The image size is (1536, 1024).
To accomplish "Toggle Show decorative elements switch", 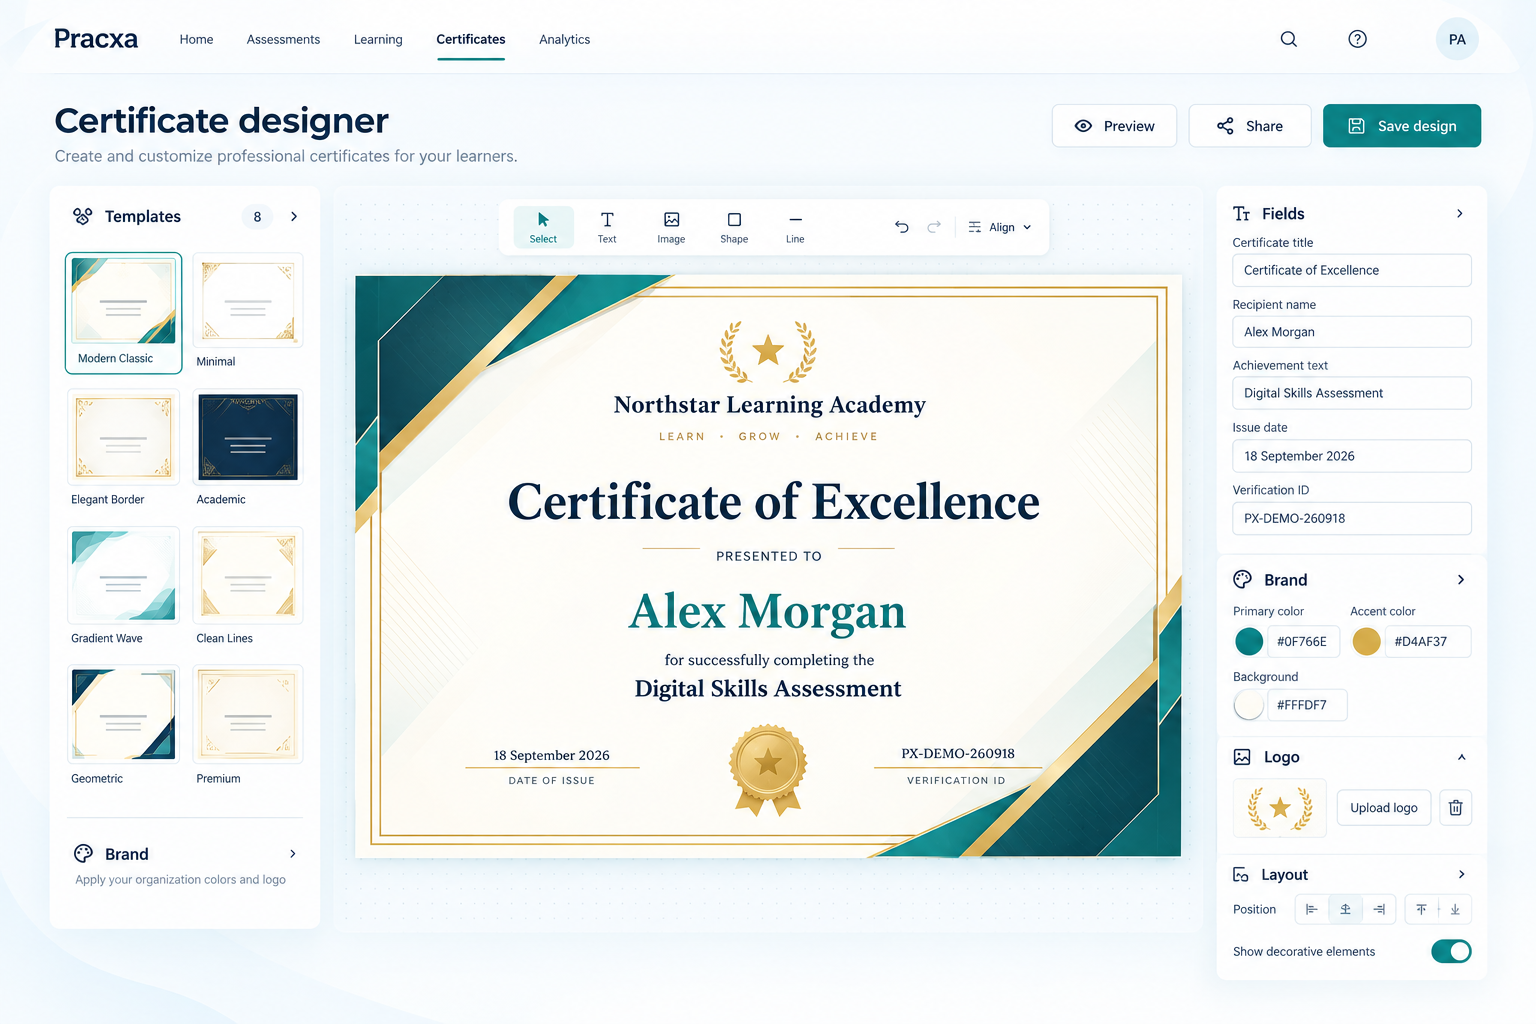I will point(1451,951).
